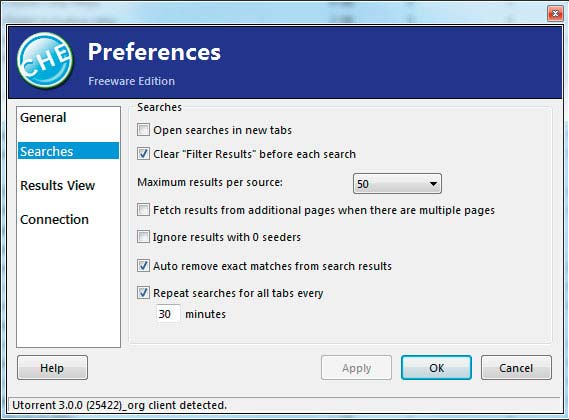Screen dimensions: 569x420
Task: Uncheck Auto remove exact matches option
Action: (x=143, y=266)
